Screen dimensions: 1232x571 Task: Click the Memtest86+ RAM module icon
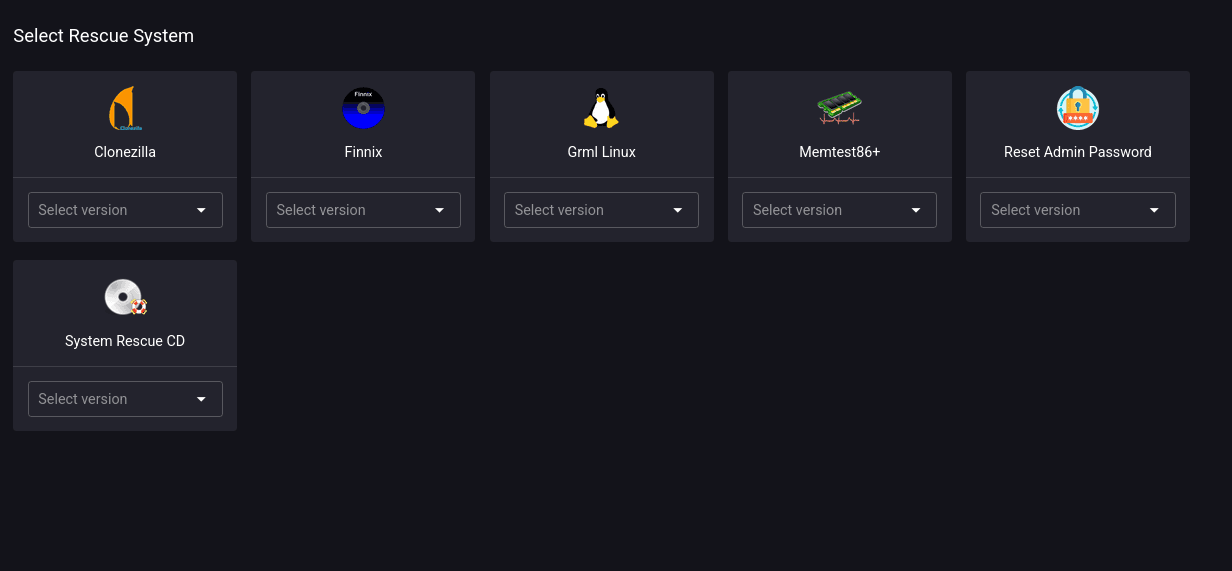pyautogui.click(x=839, y=108)
